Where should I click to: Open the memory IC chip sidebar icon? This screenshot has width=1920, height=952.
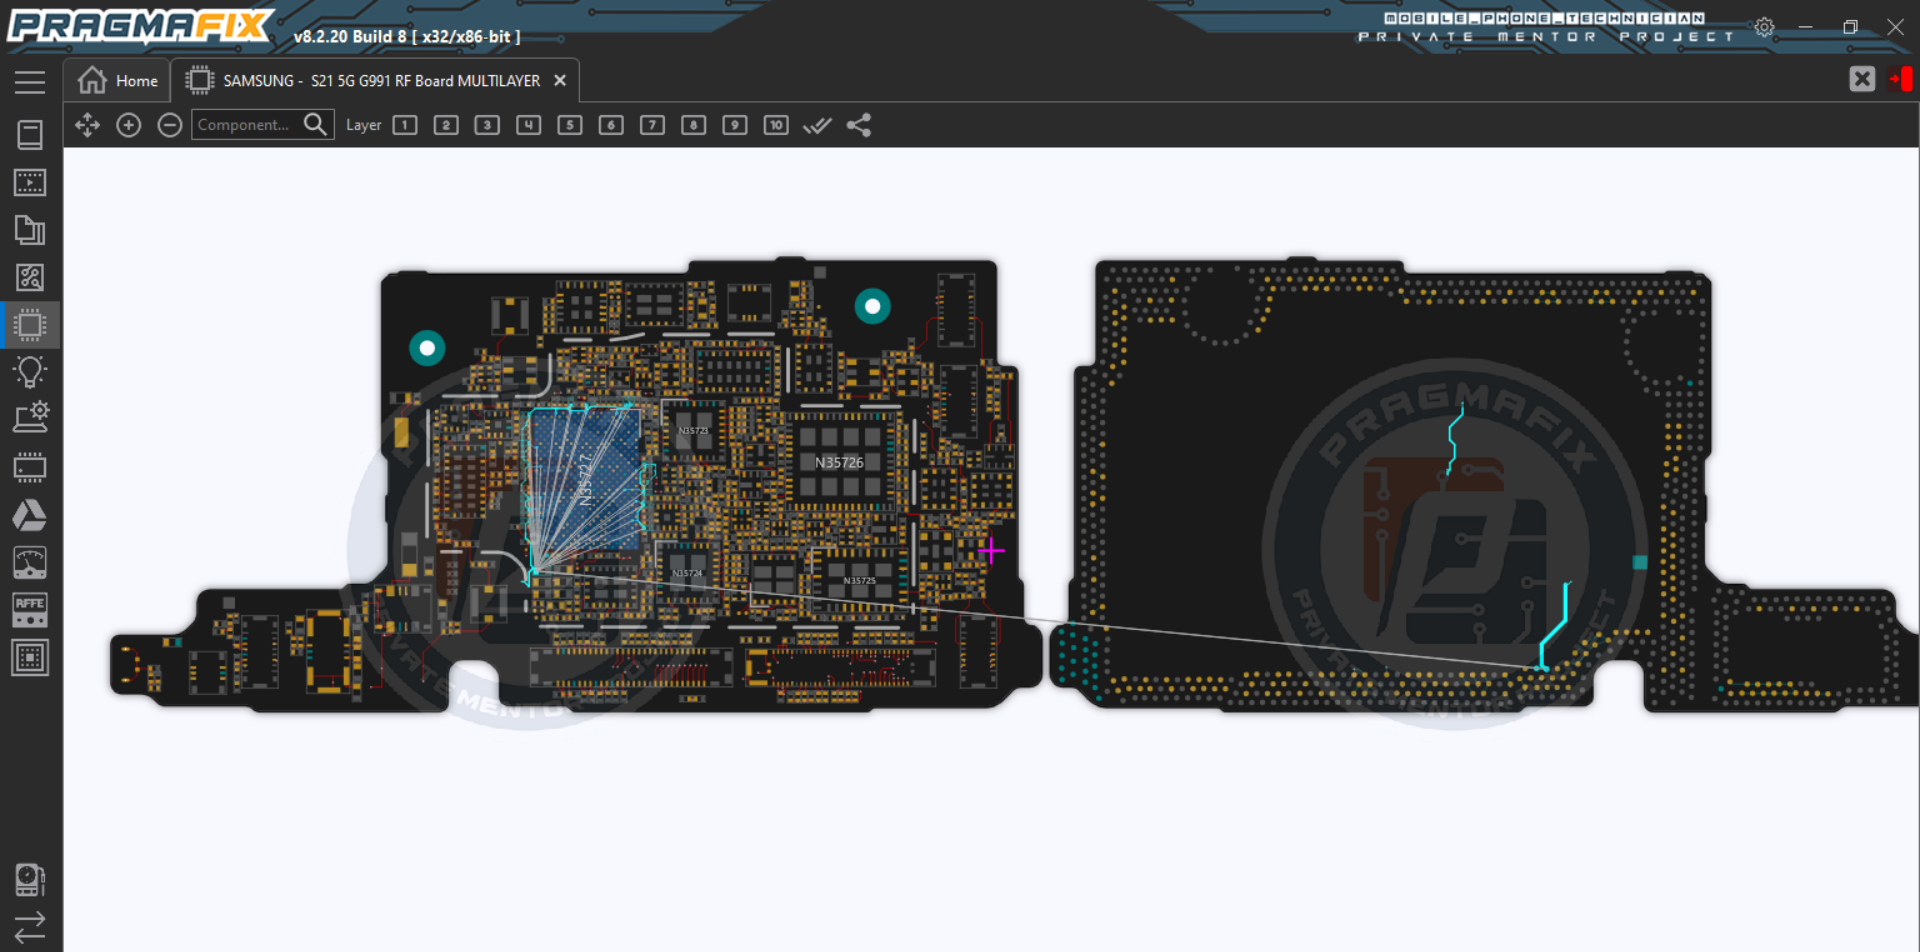(x=30, y=467)
